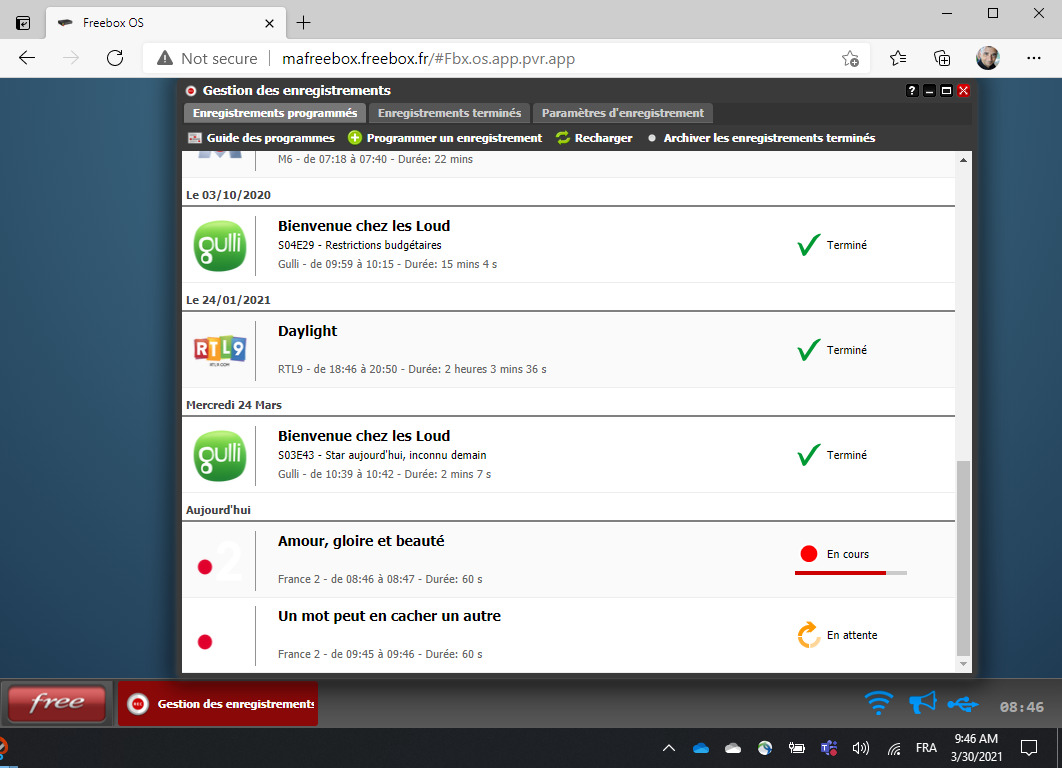
Task: Open browser Settings and more menu
Action: 1034,58
